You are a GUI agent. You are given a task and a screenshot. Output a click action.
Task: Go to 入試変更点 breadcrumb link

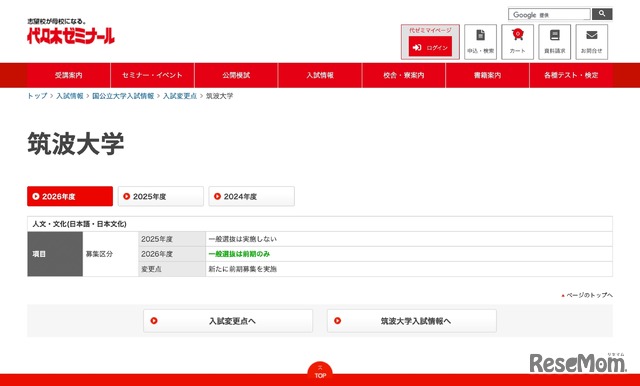[x=180, y=96]
